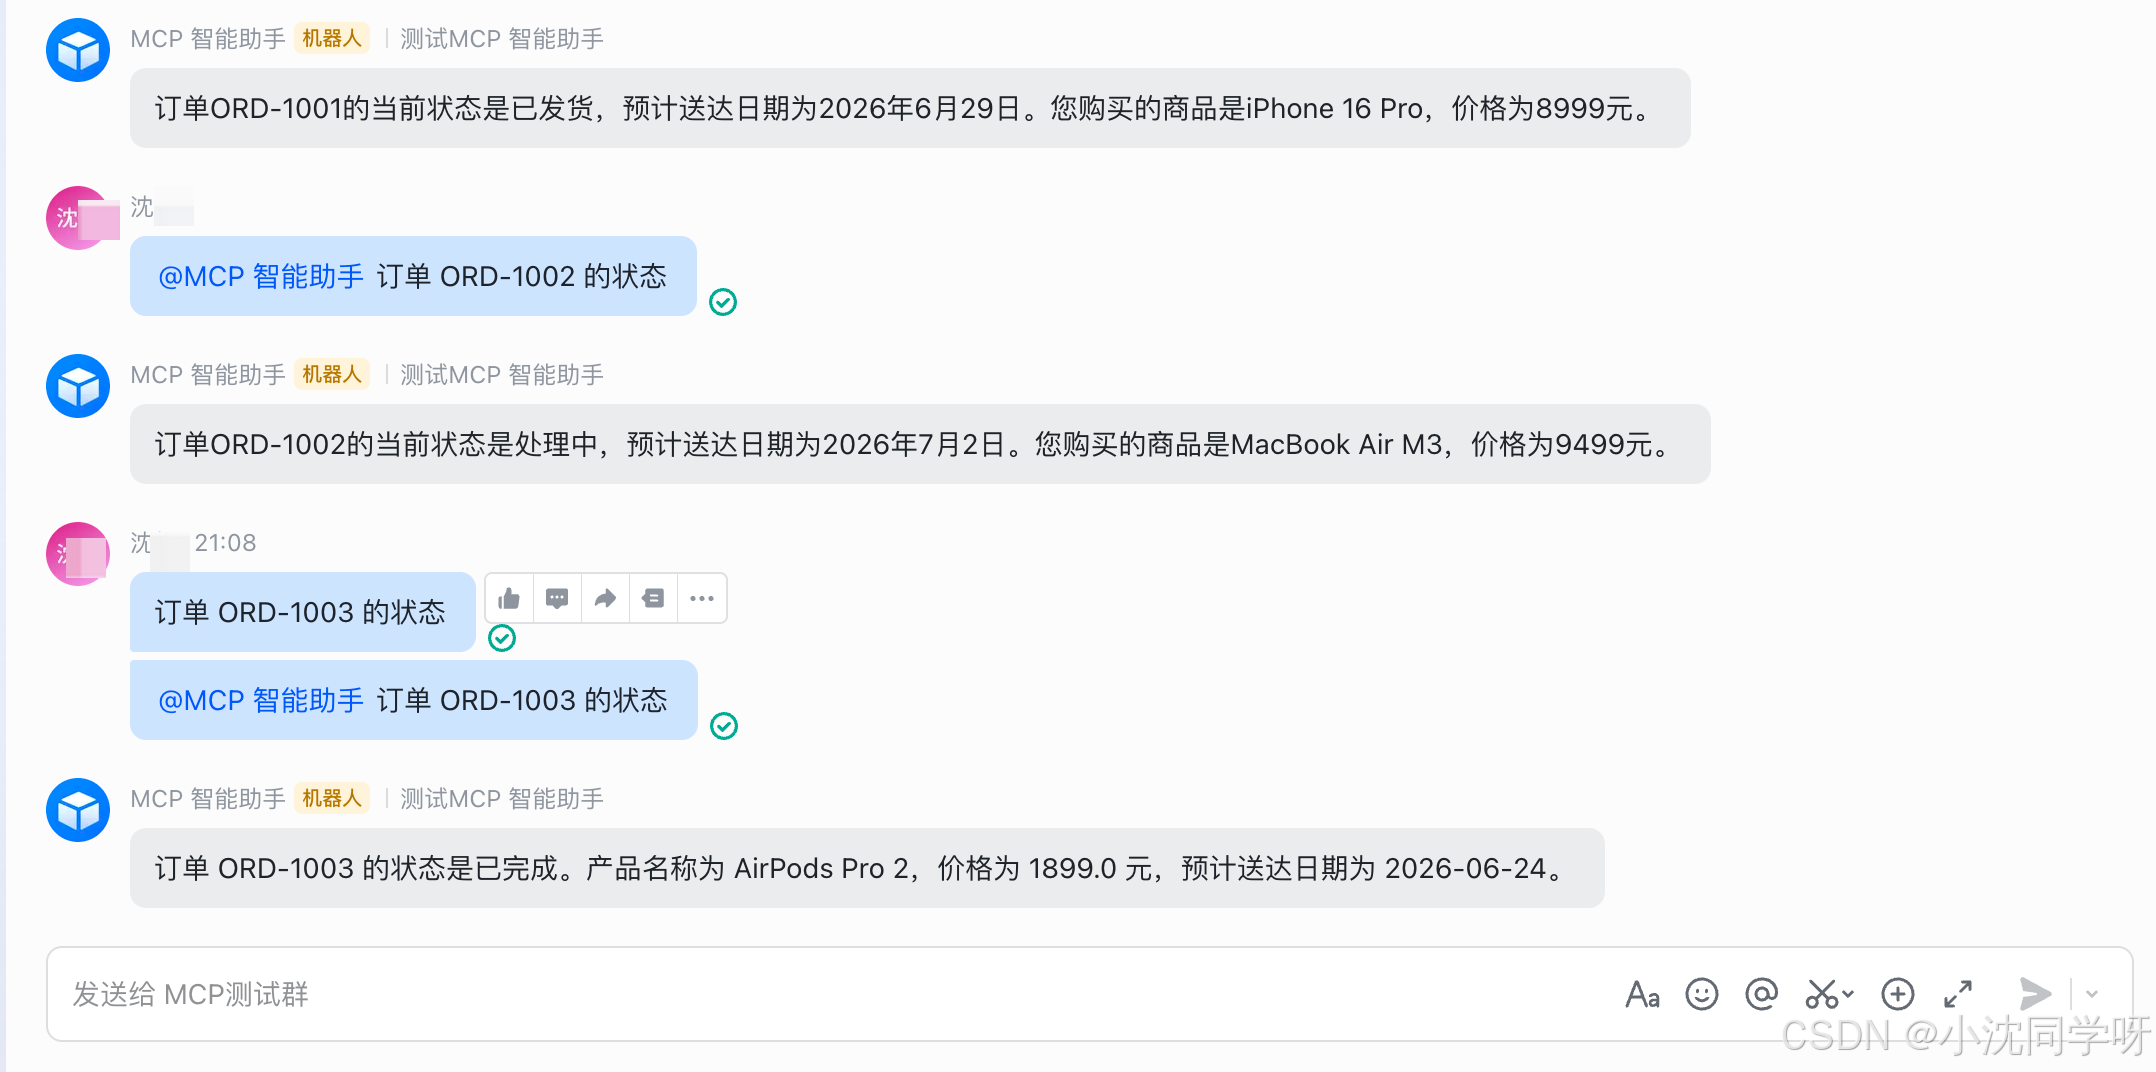Click read receipt beside plain ORD-1003 message

(x=502, y=638)
